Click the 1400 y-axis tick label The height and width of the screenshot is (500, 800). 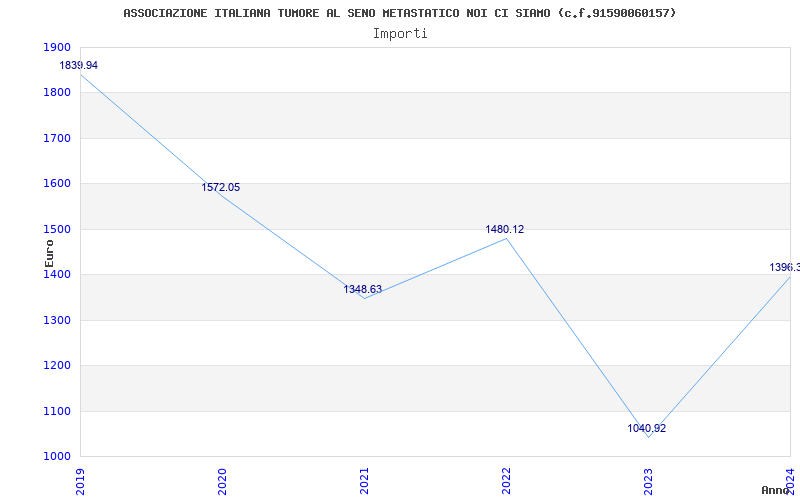[x=57, y=274]
